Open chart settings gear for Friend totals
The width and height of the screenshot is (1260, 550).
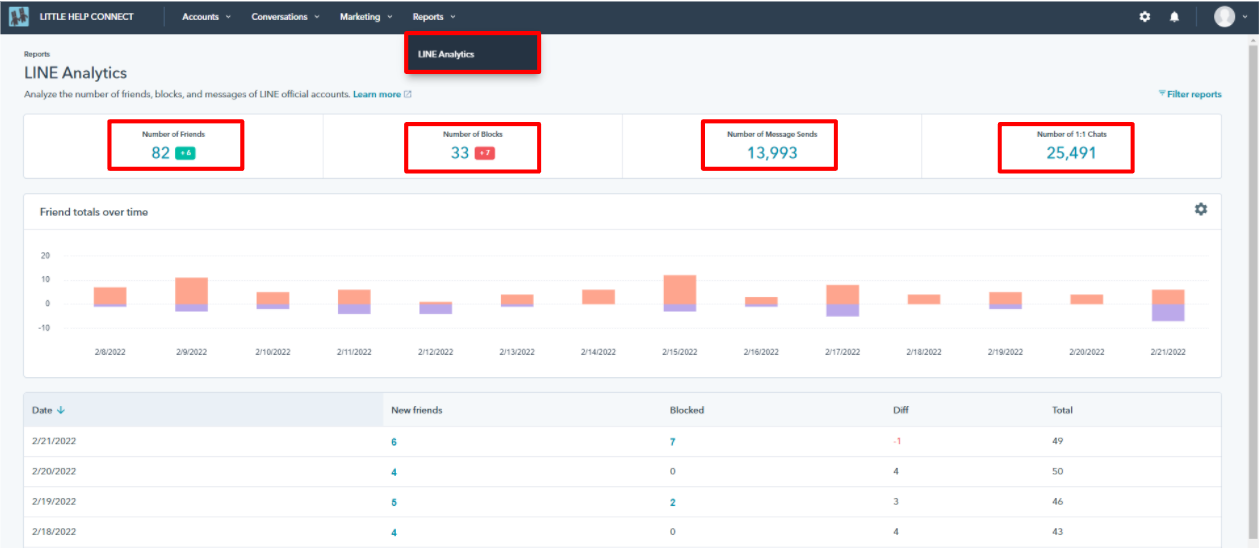[x=1201, y=209]
